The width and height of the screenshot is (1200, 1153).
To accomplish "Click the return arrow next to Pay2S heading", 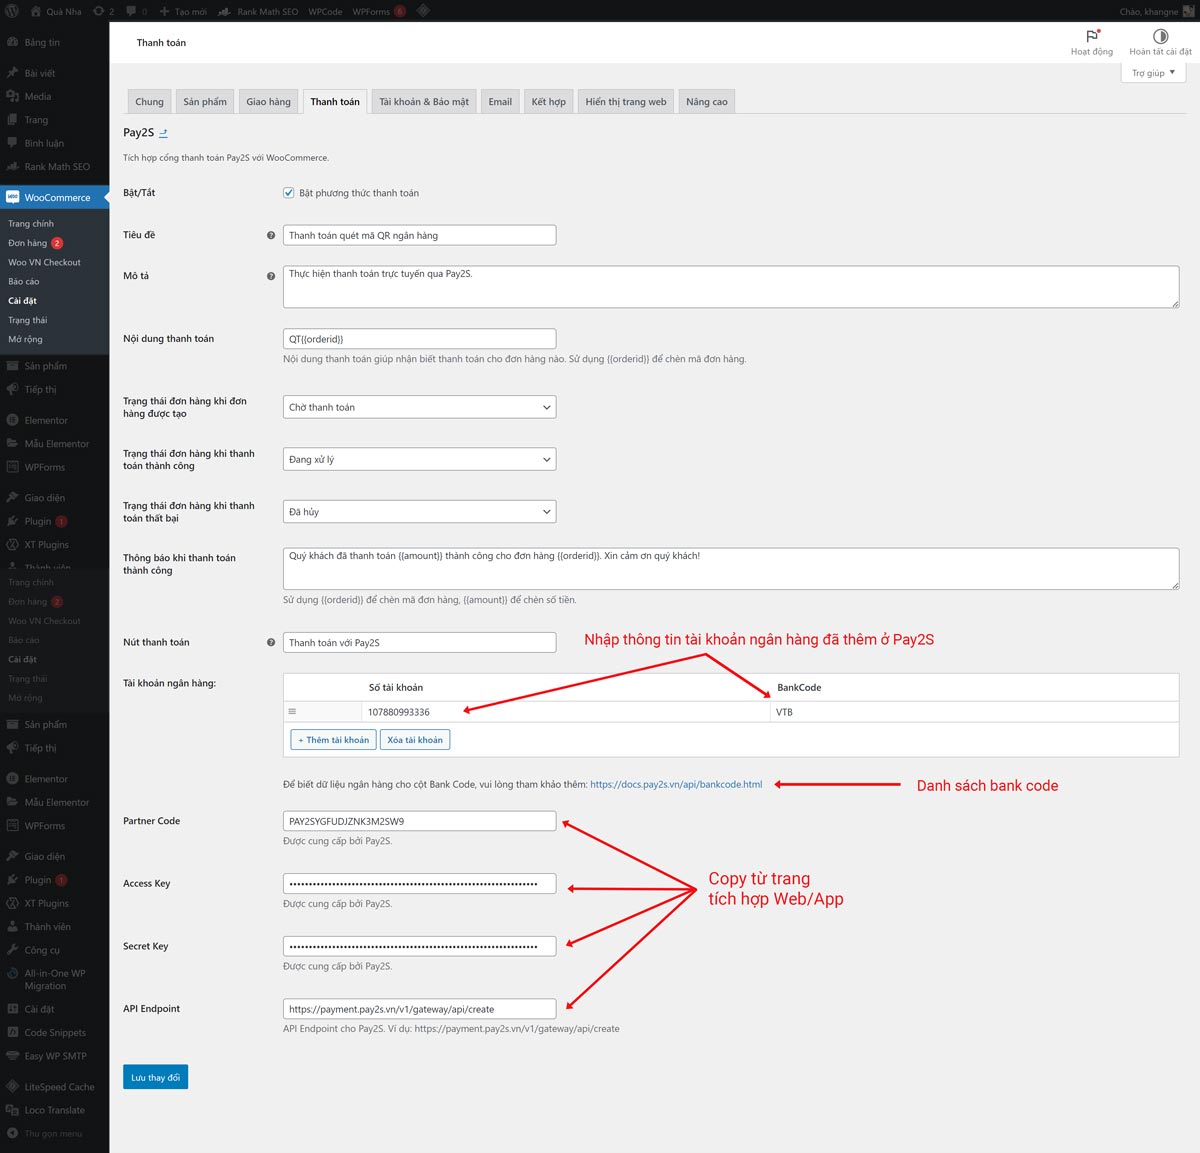I will (x=163, y=132).
